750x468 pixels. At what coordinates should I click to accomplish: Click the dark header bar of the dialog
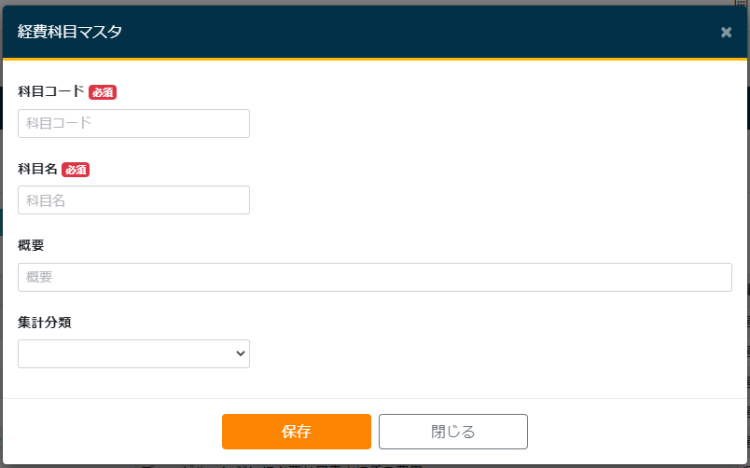[400, 32]
